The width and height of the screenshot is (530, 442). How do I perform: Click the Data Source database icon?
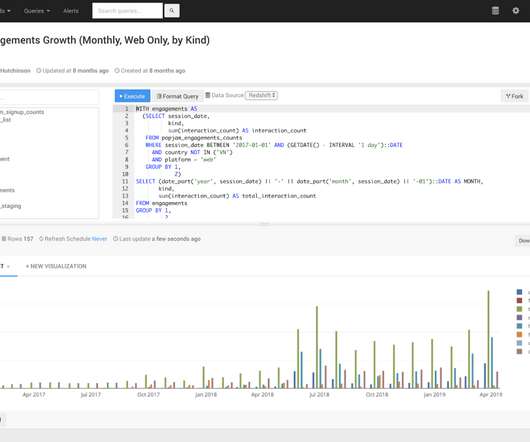pos(208,95)
